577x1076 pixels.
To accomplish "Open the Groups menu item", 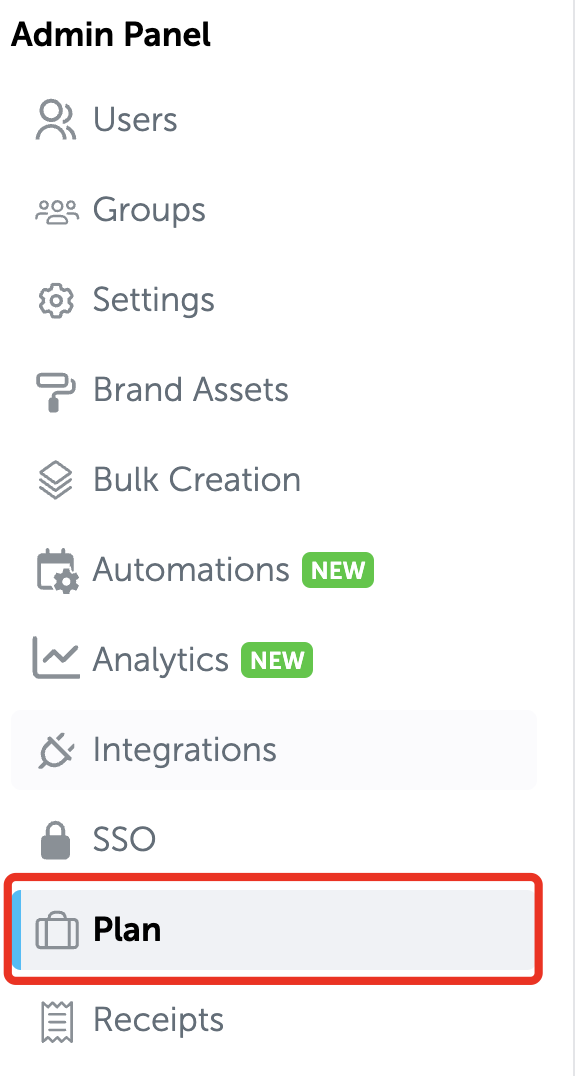I will [274, 210].
